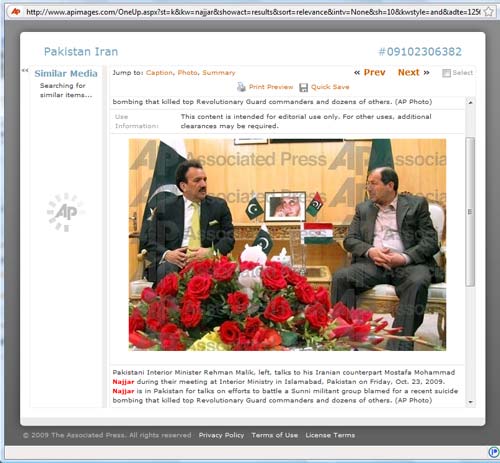The image size is (500, 463).
Task: Jump to Summary section
Action: (219, 73)
